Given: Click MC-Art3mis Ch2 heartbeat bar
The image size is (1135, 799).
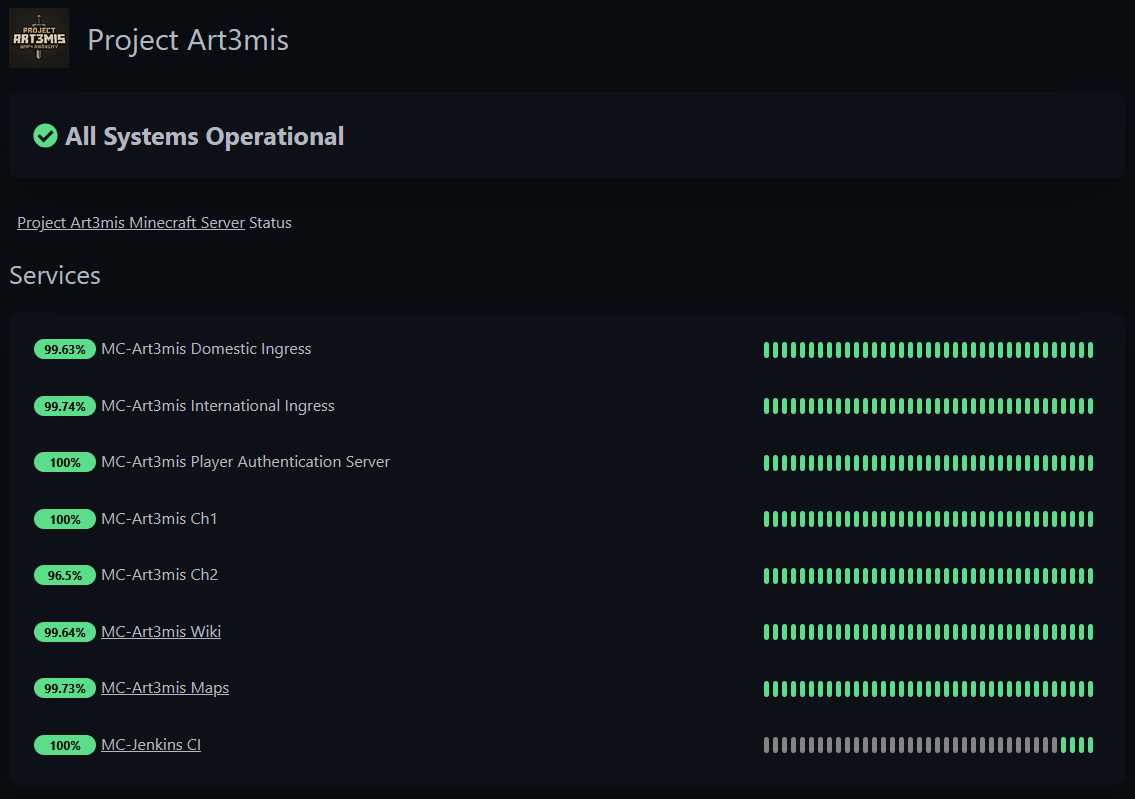Looking at the screenshot, I should click(x=928, y=575).
